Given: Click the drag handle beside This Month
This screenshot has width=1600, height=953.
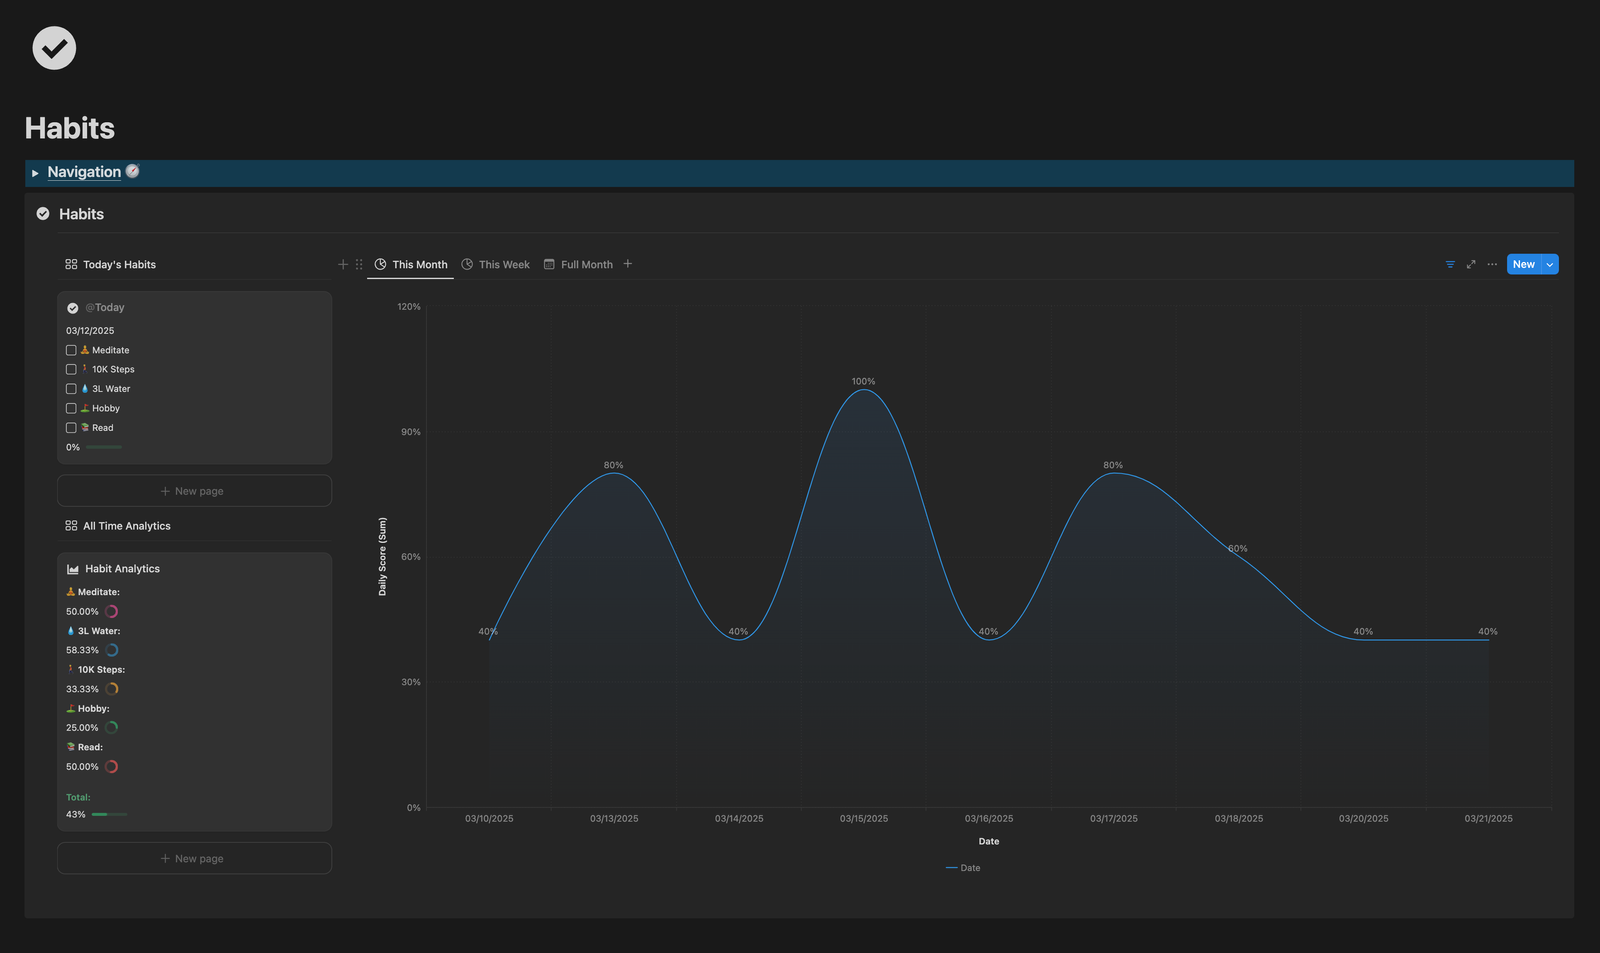Looking at the screenshot, I should tap(359, 265).
